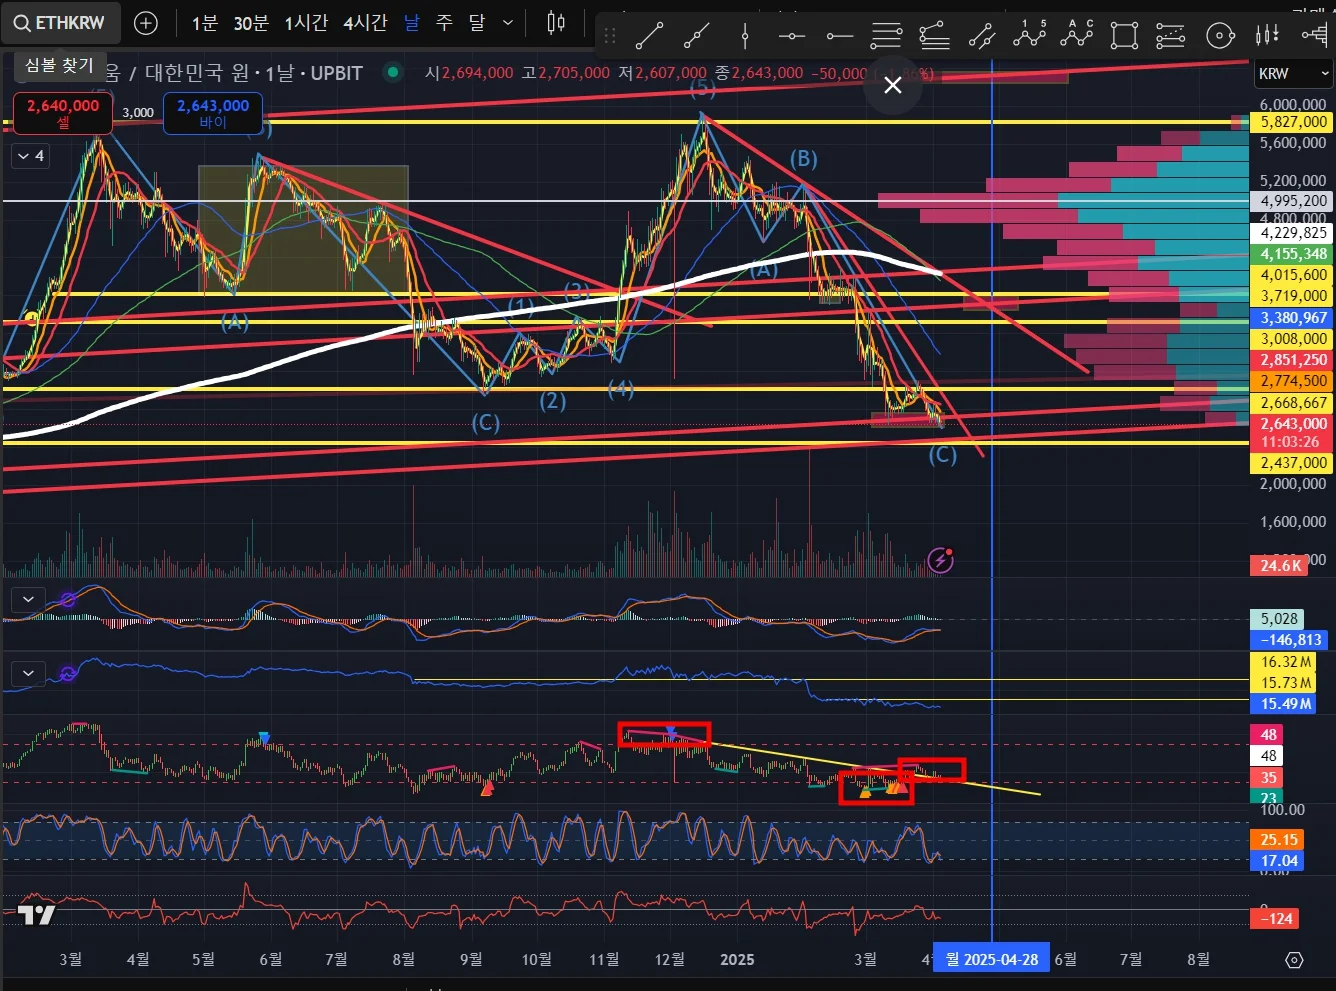The image size is (1336, 991).
Task: Click the 2025-04-28 date label
Action: (x=991, y=960)
